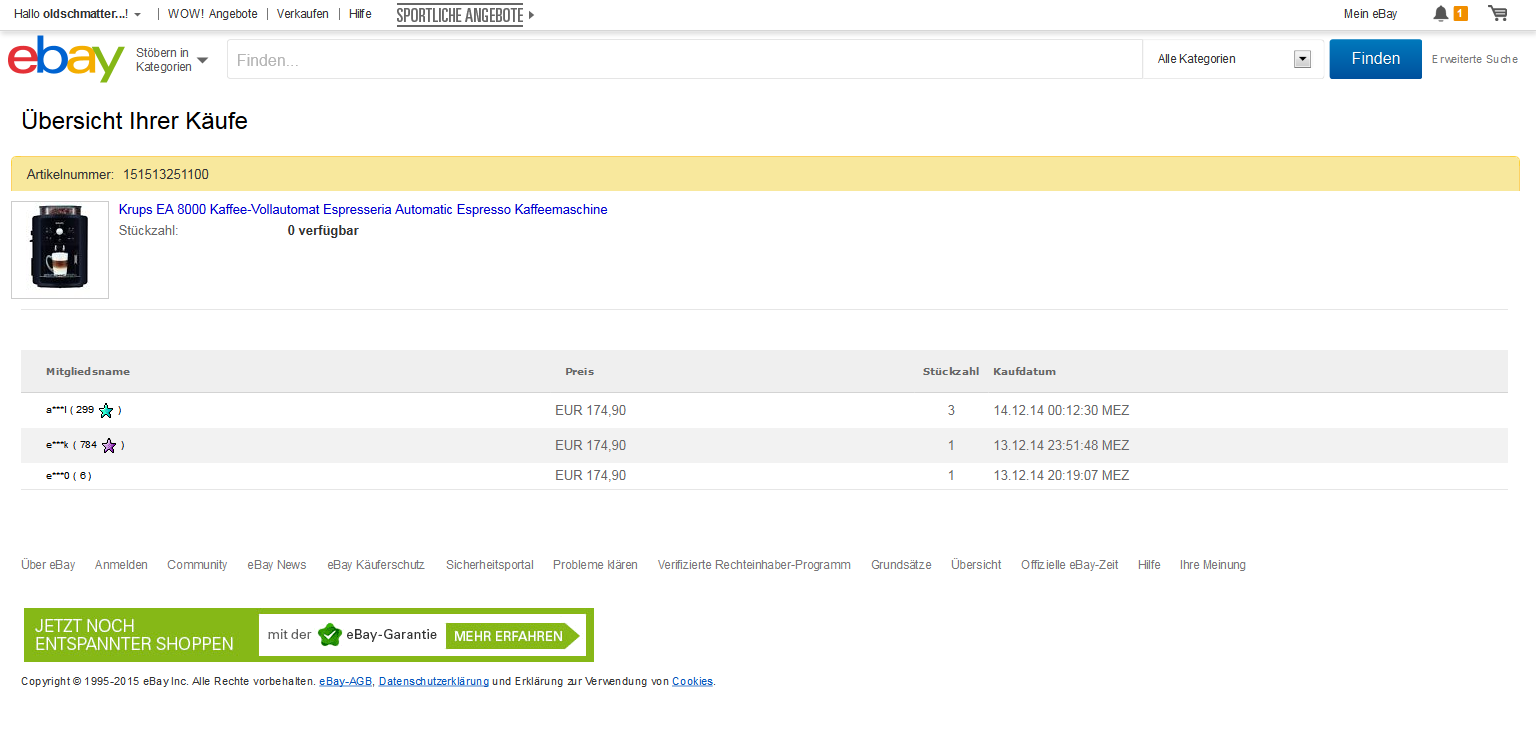
Task: Open Probleme klären footer link
Action: tap(595, 565)
